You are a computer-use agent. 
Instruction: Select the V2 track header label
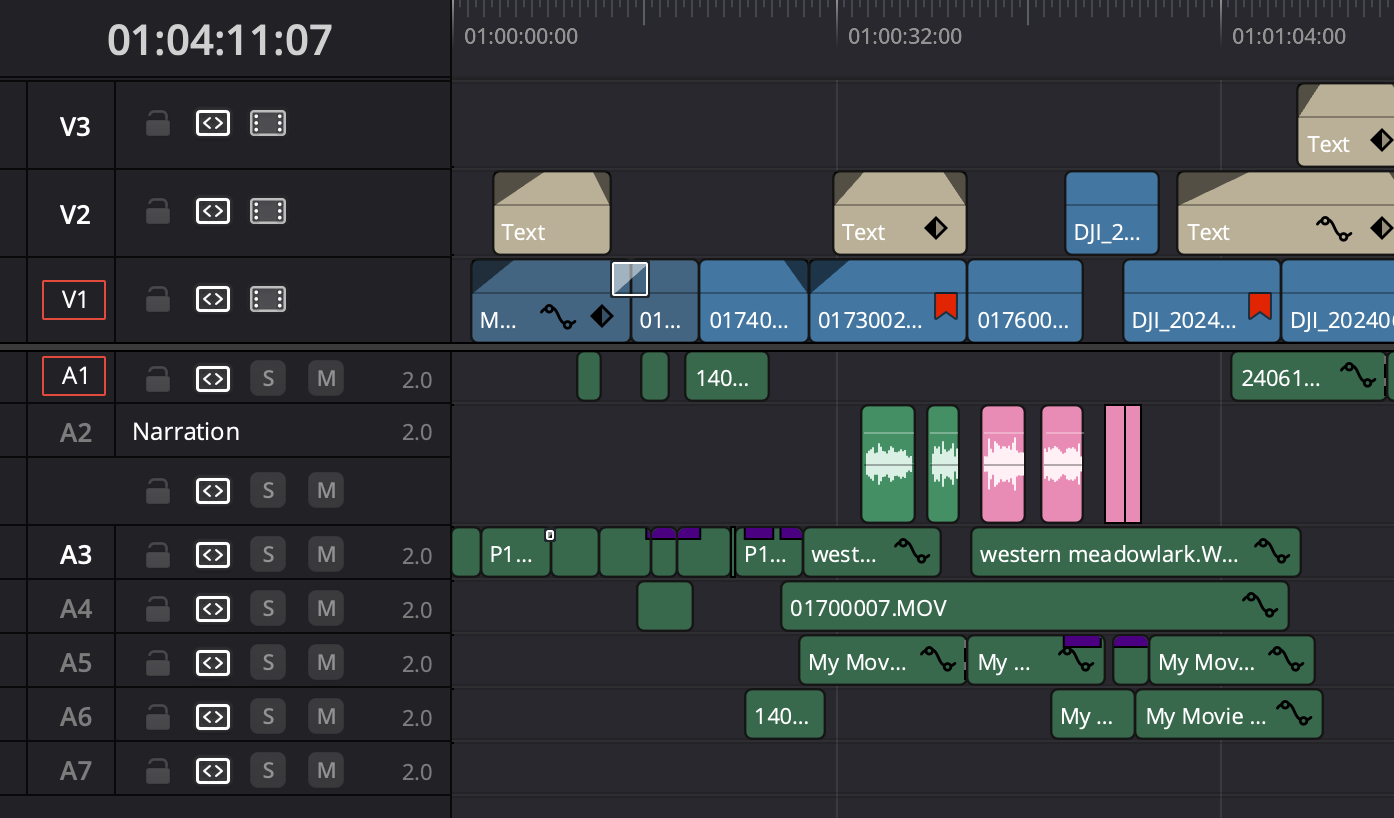coord(75,215)
